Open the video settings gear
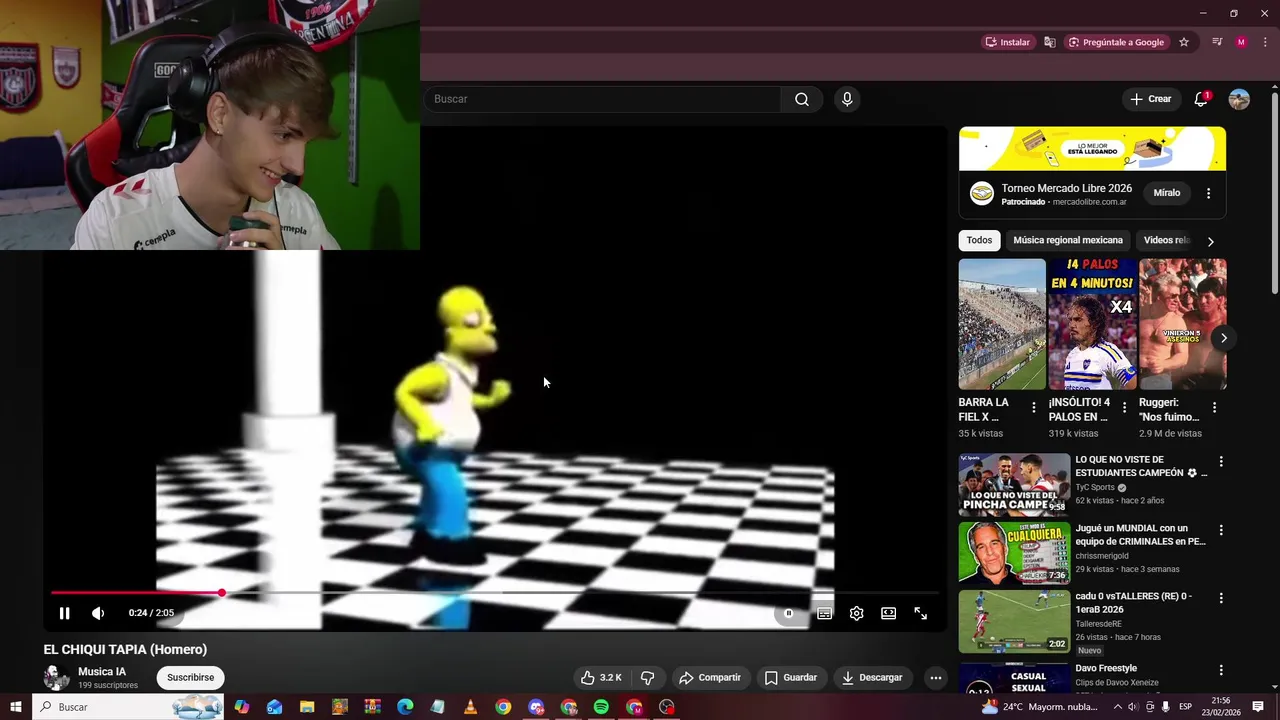The width and height of the screenshot is (1280, 720). click(x=856, y=613)
